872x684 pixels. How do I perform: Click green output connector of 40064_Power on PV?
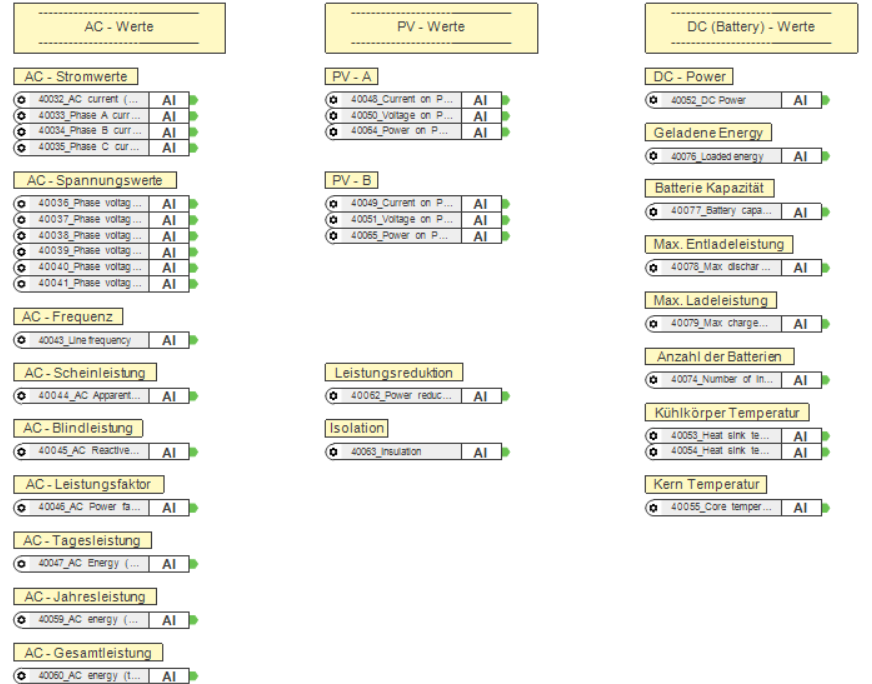pos(506,132)
